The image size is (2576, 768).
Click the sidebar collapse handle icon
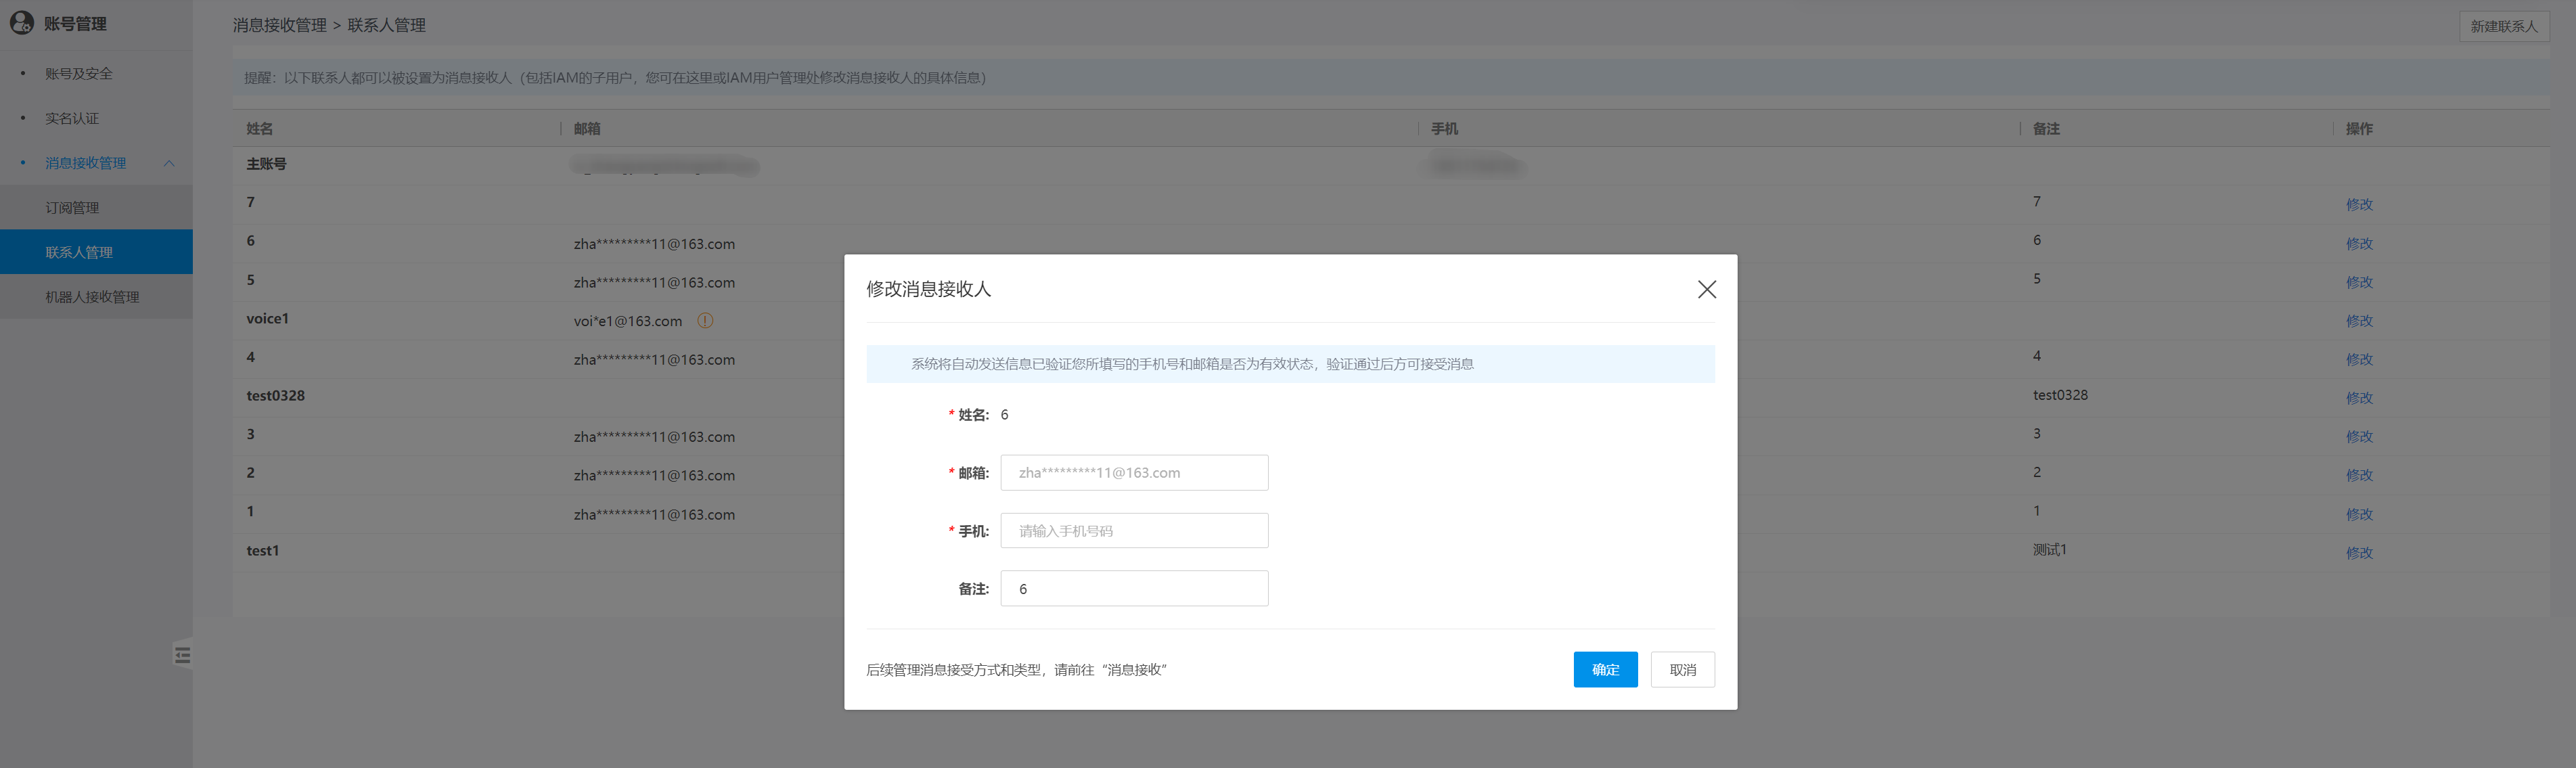pyautogui.click(x=182, y=655)
